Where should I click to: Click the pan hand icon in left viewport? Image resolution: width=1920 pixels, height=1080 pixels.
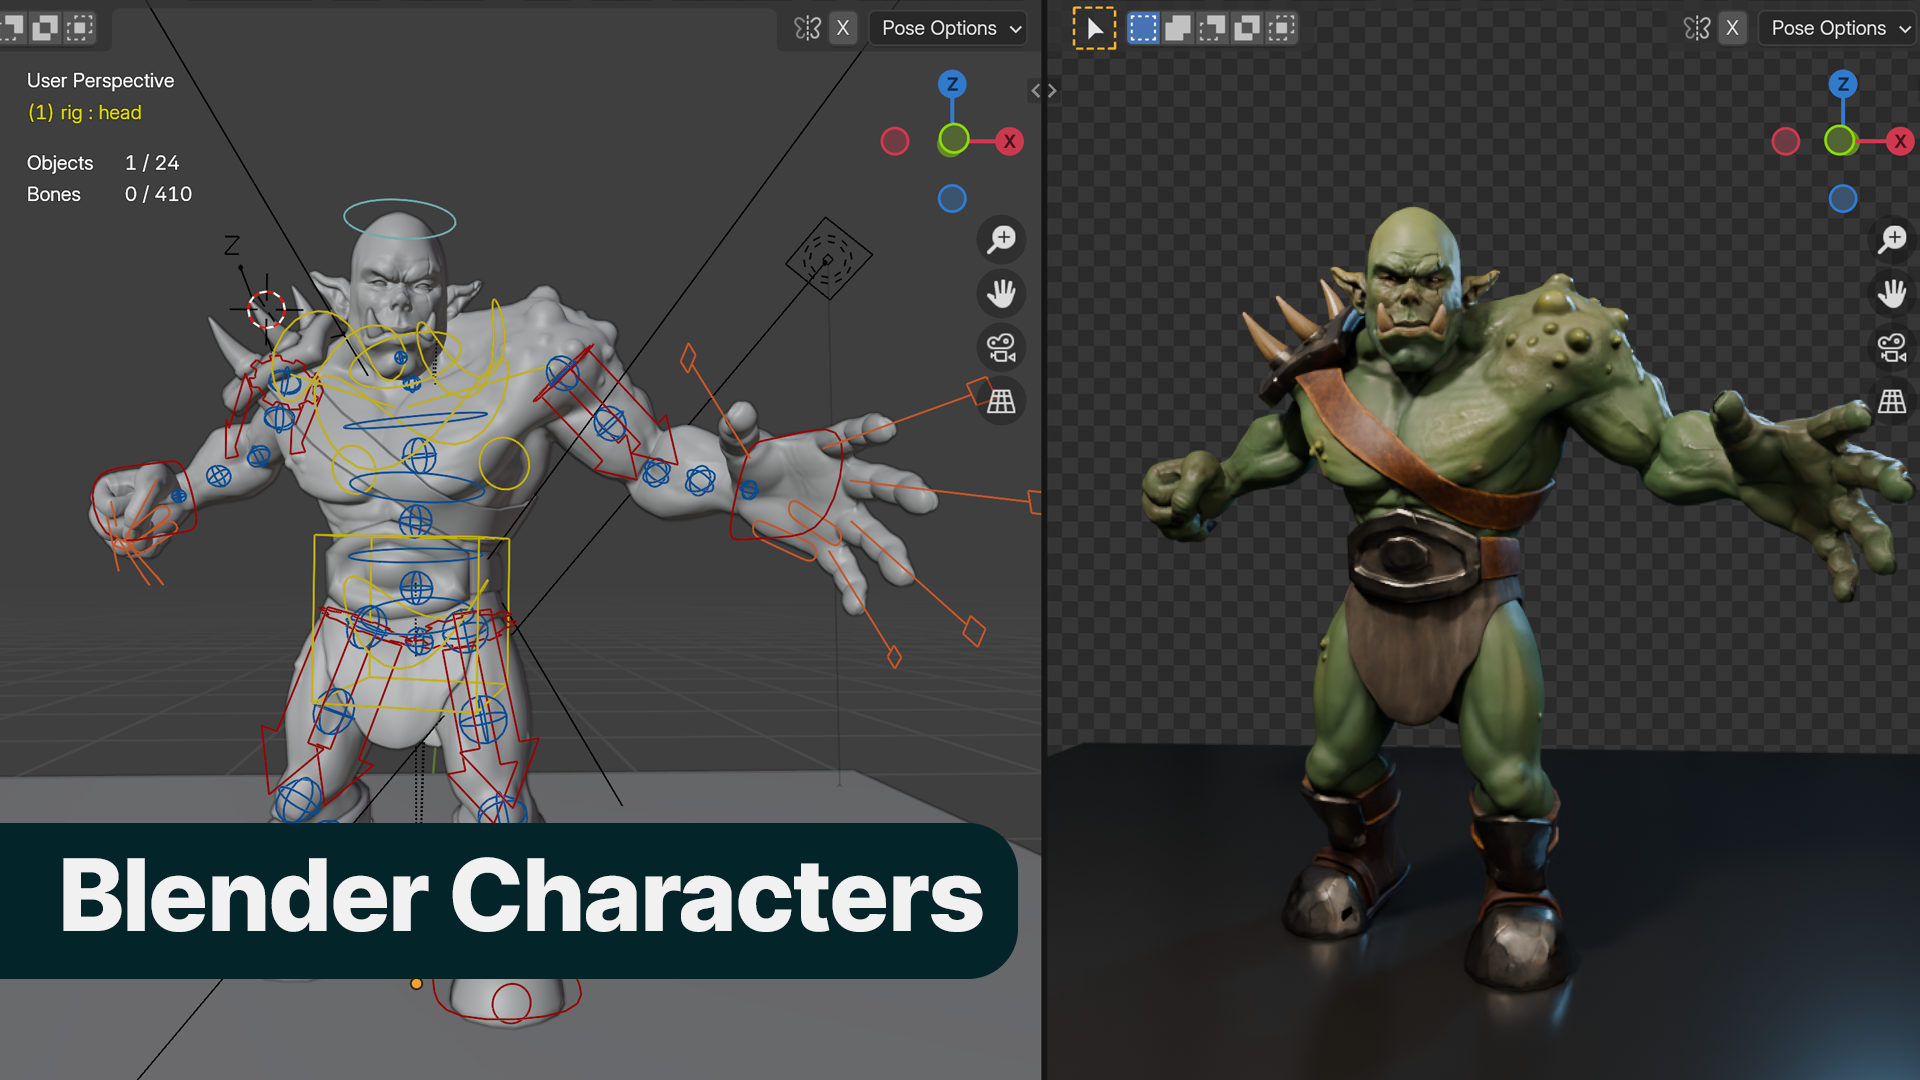(1001, 293)
